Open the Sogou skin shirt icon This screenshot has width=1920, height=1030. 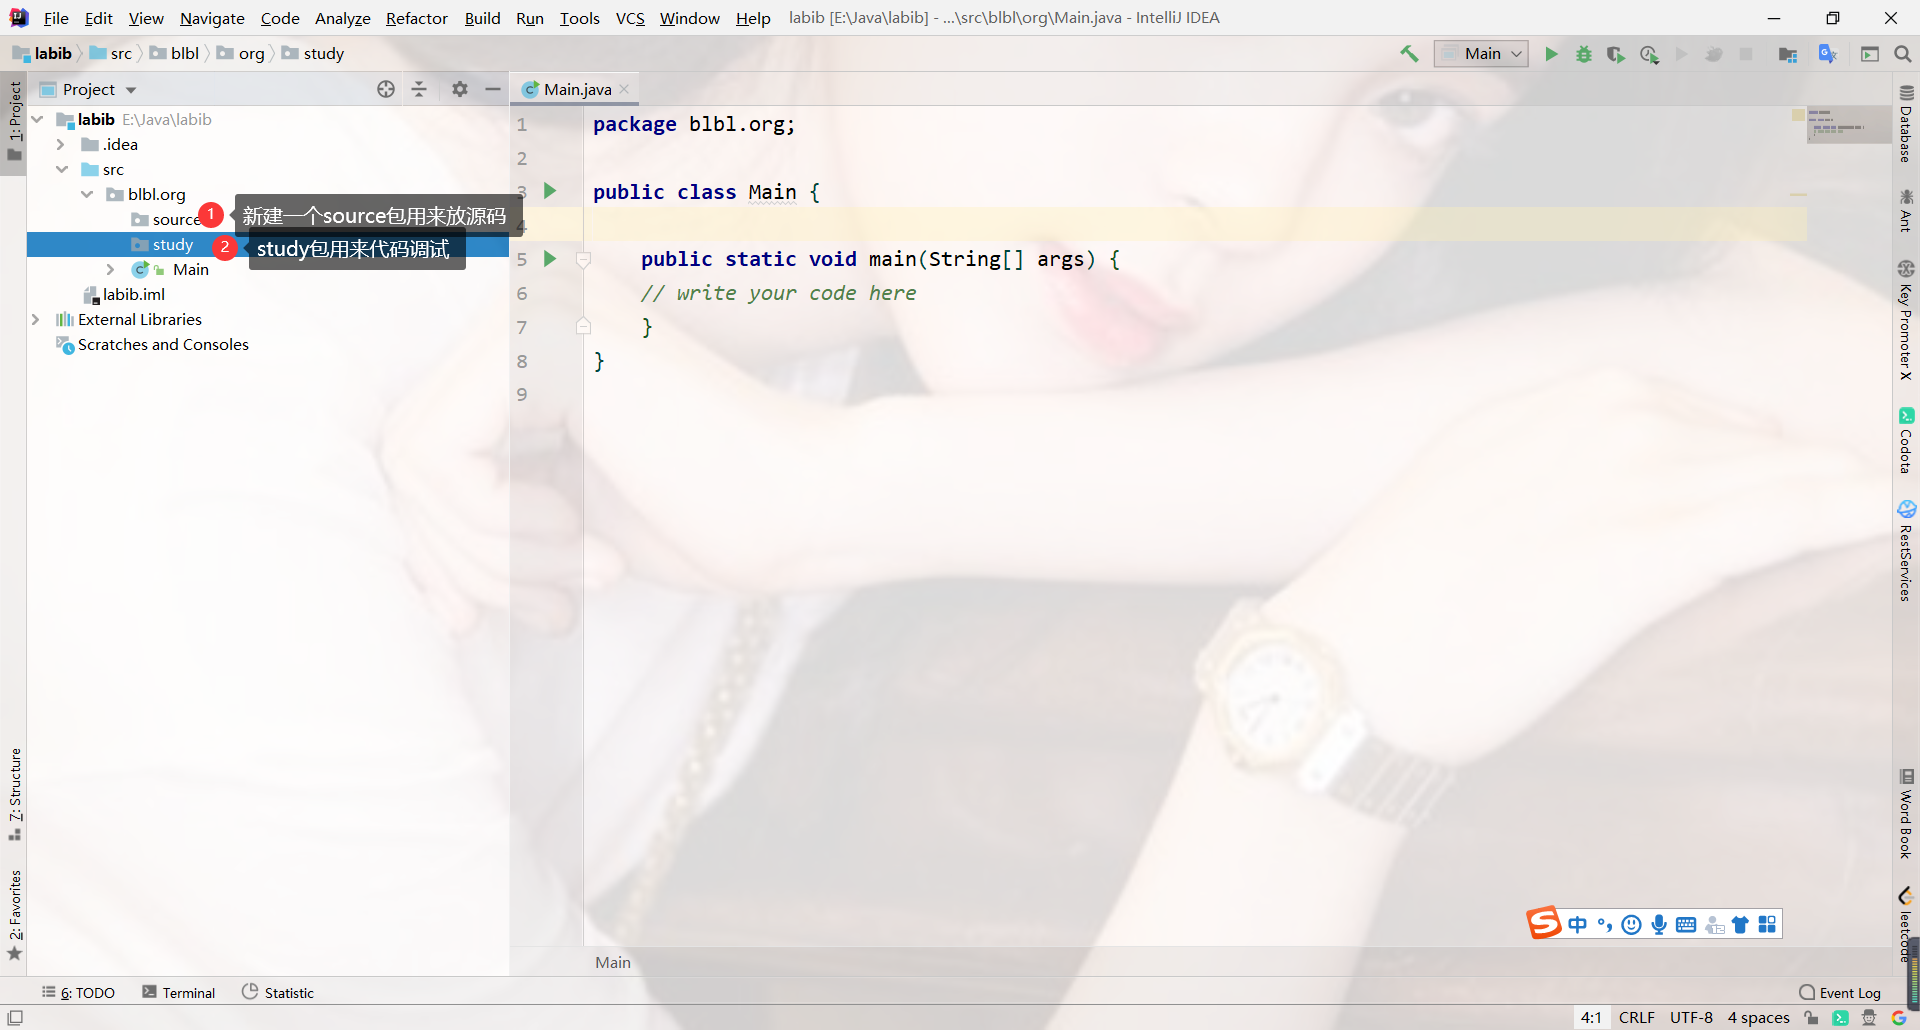coord(1741,925)
